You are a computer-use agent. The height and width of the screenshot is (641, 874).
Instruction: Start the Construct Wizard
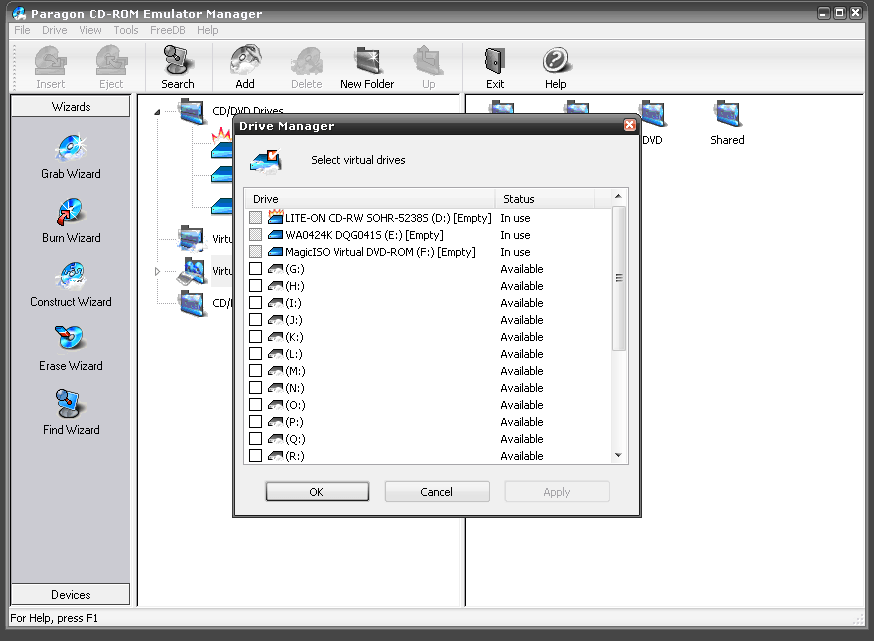pyautogui.click(x=70, y=285)
